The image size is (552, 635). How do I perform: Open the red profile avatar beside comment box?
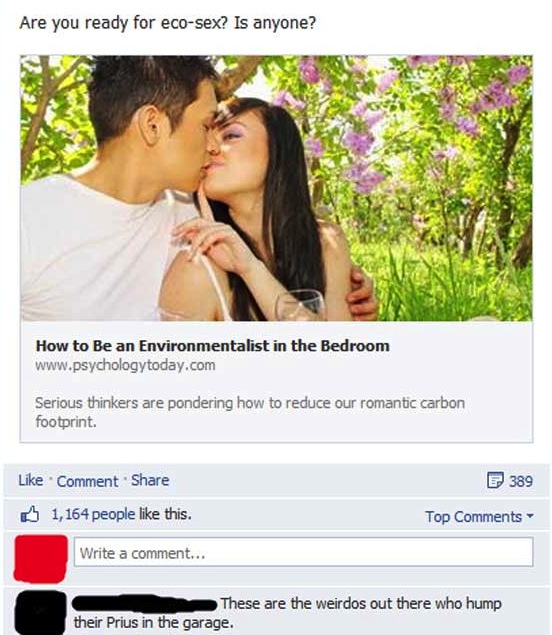tap(40, 558)
